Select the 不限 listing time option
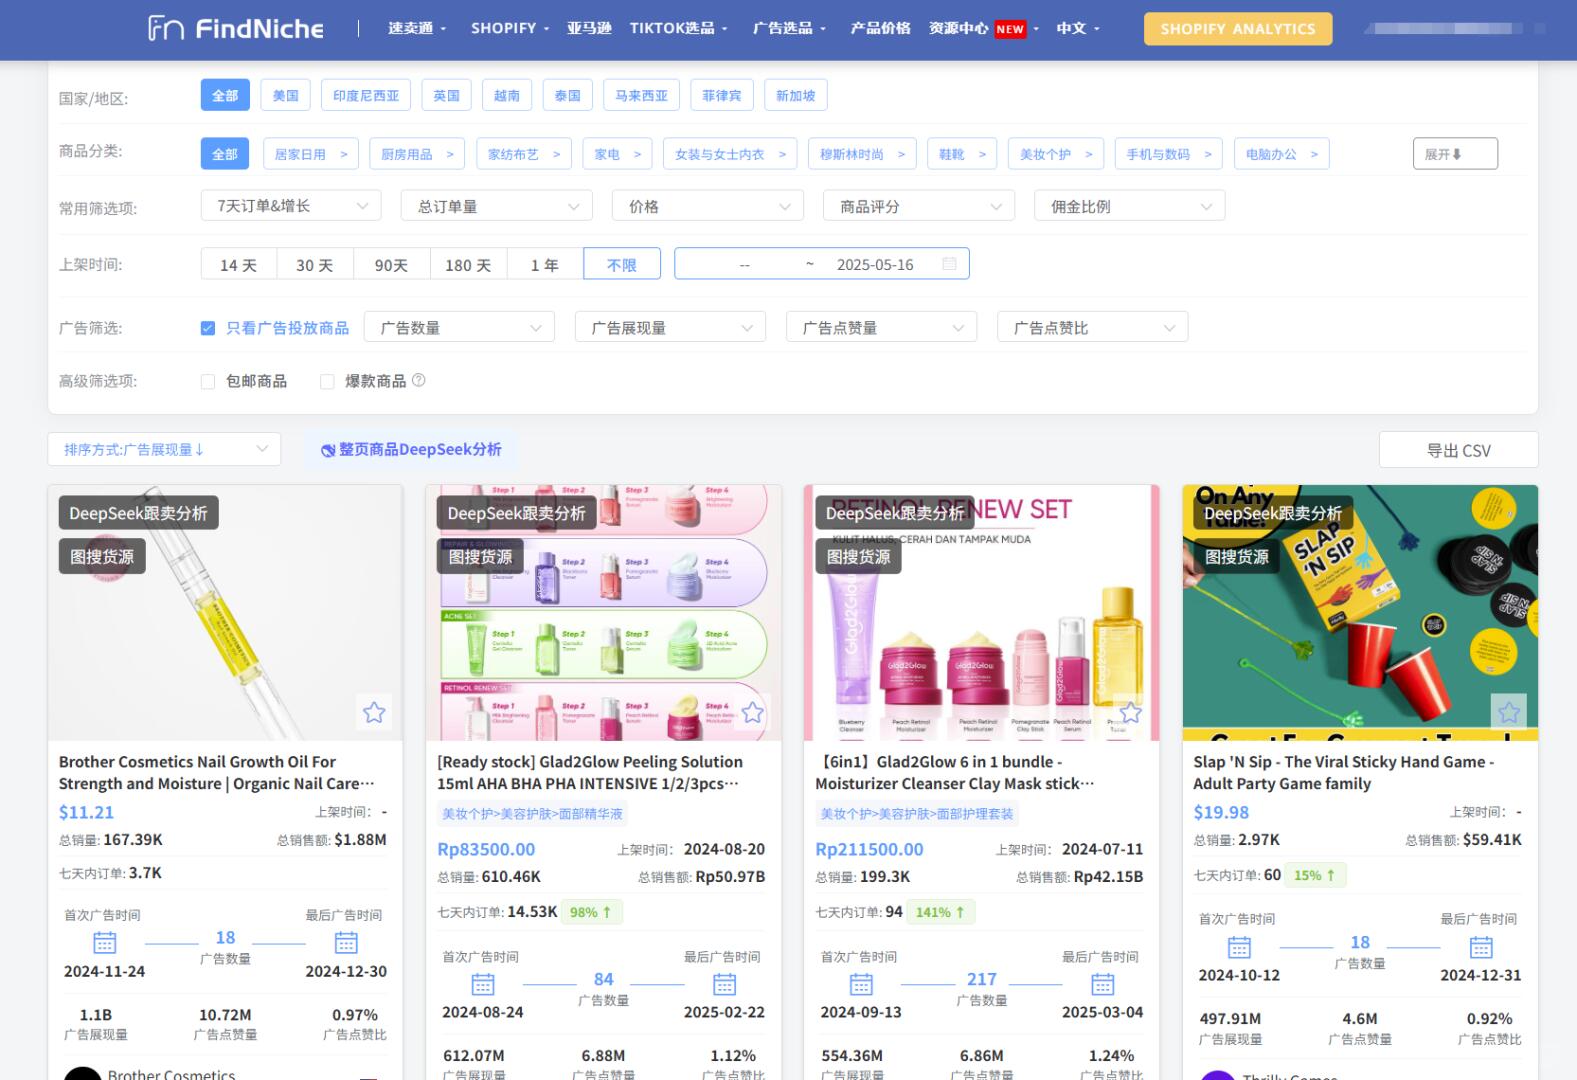 pos(622,264)
